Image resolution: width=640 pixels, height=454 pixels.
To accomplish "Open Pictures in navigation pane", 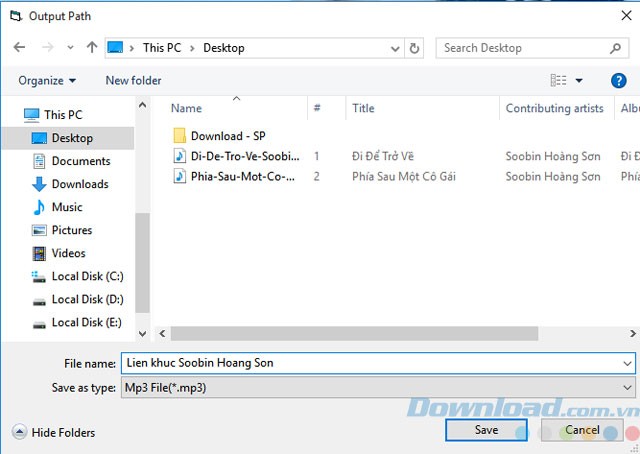I will point(72,230).
